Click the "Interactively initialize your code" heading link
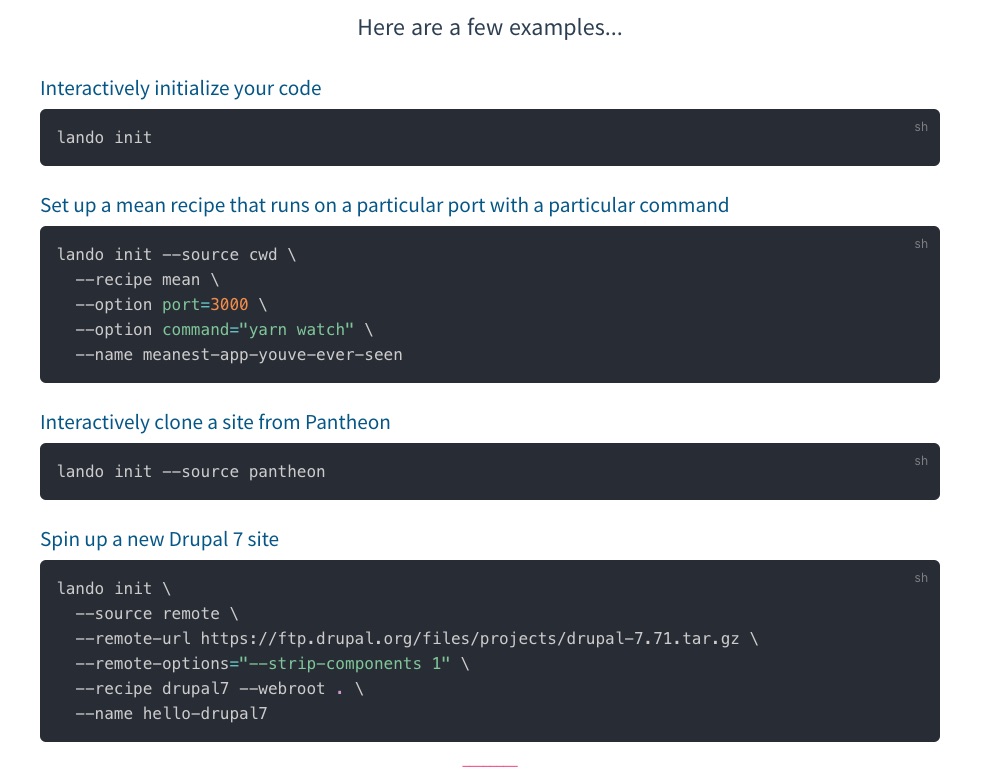989x776 pixels. (x=181, y=88)
